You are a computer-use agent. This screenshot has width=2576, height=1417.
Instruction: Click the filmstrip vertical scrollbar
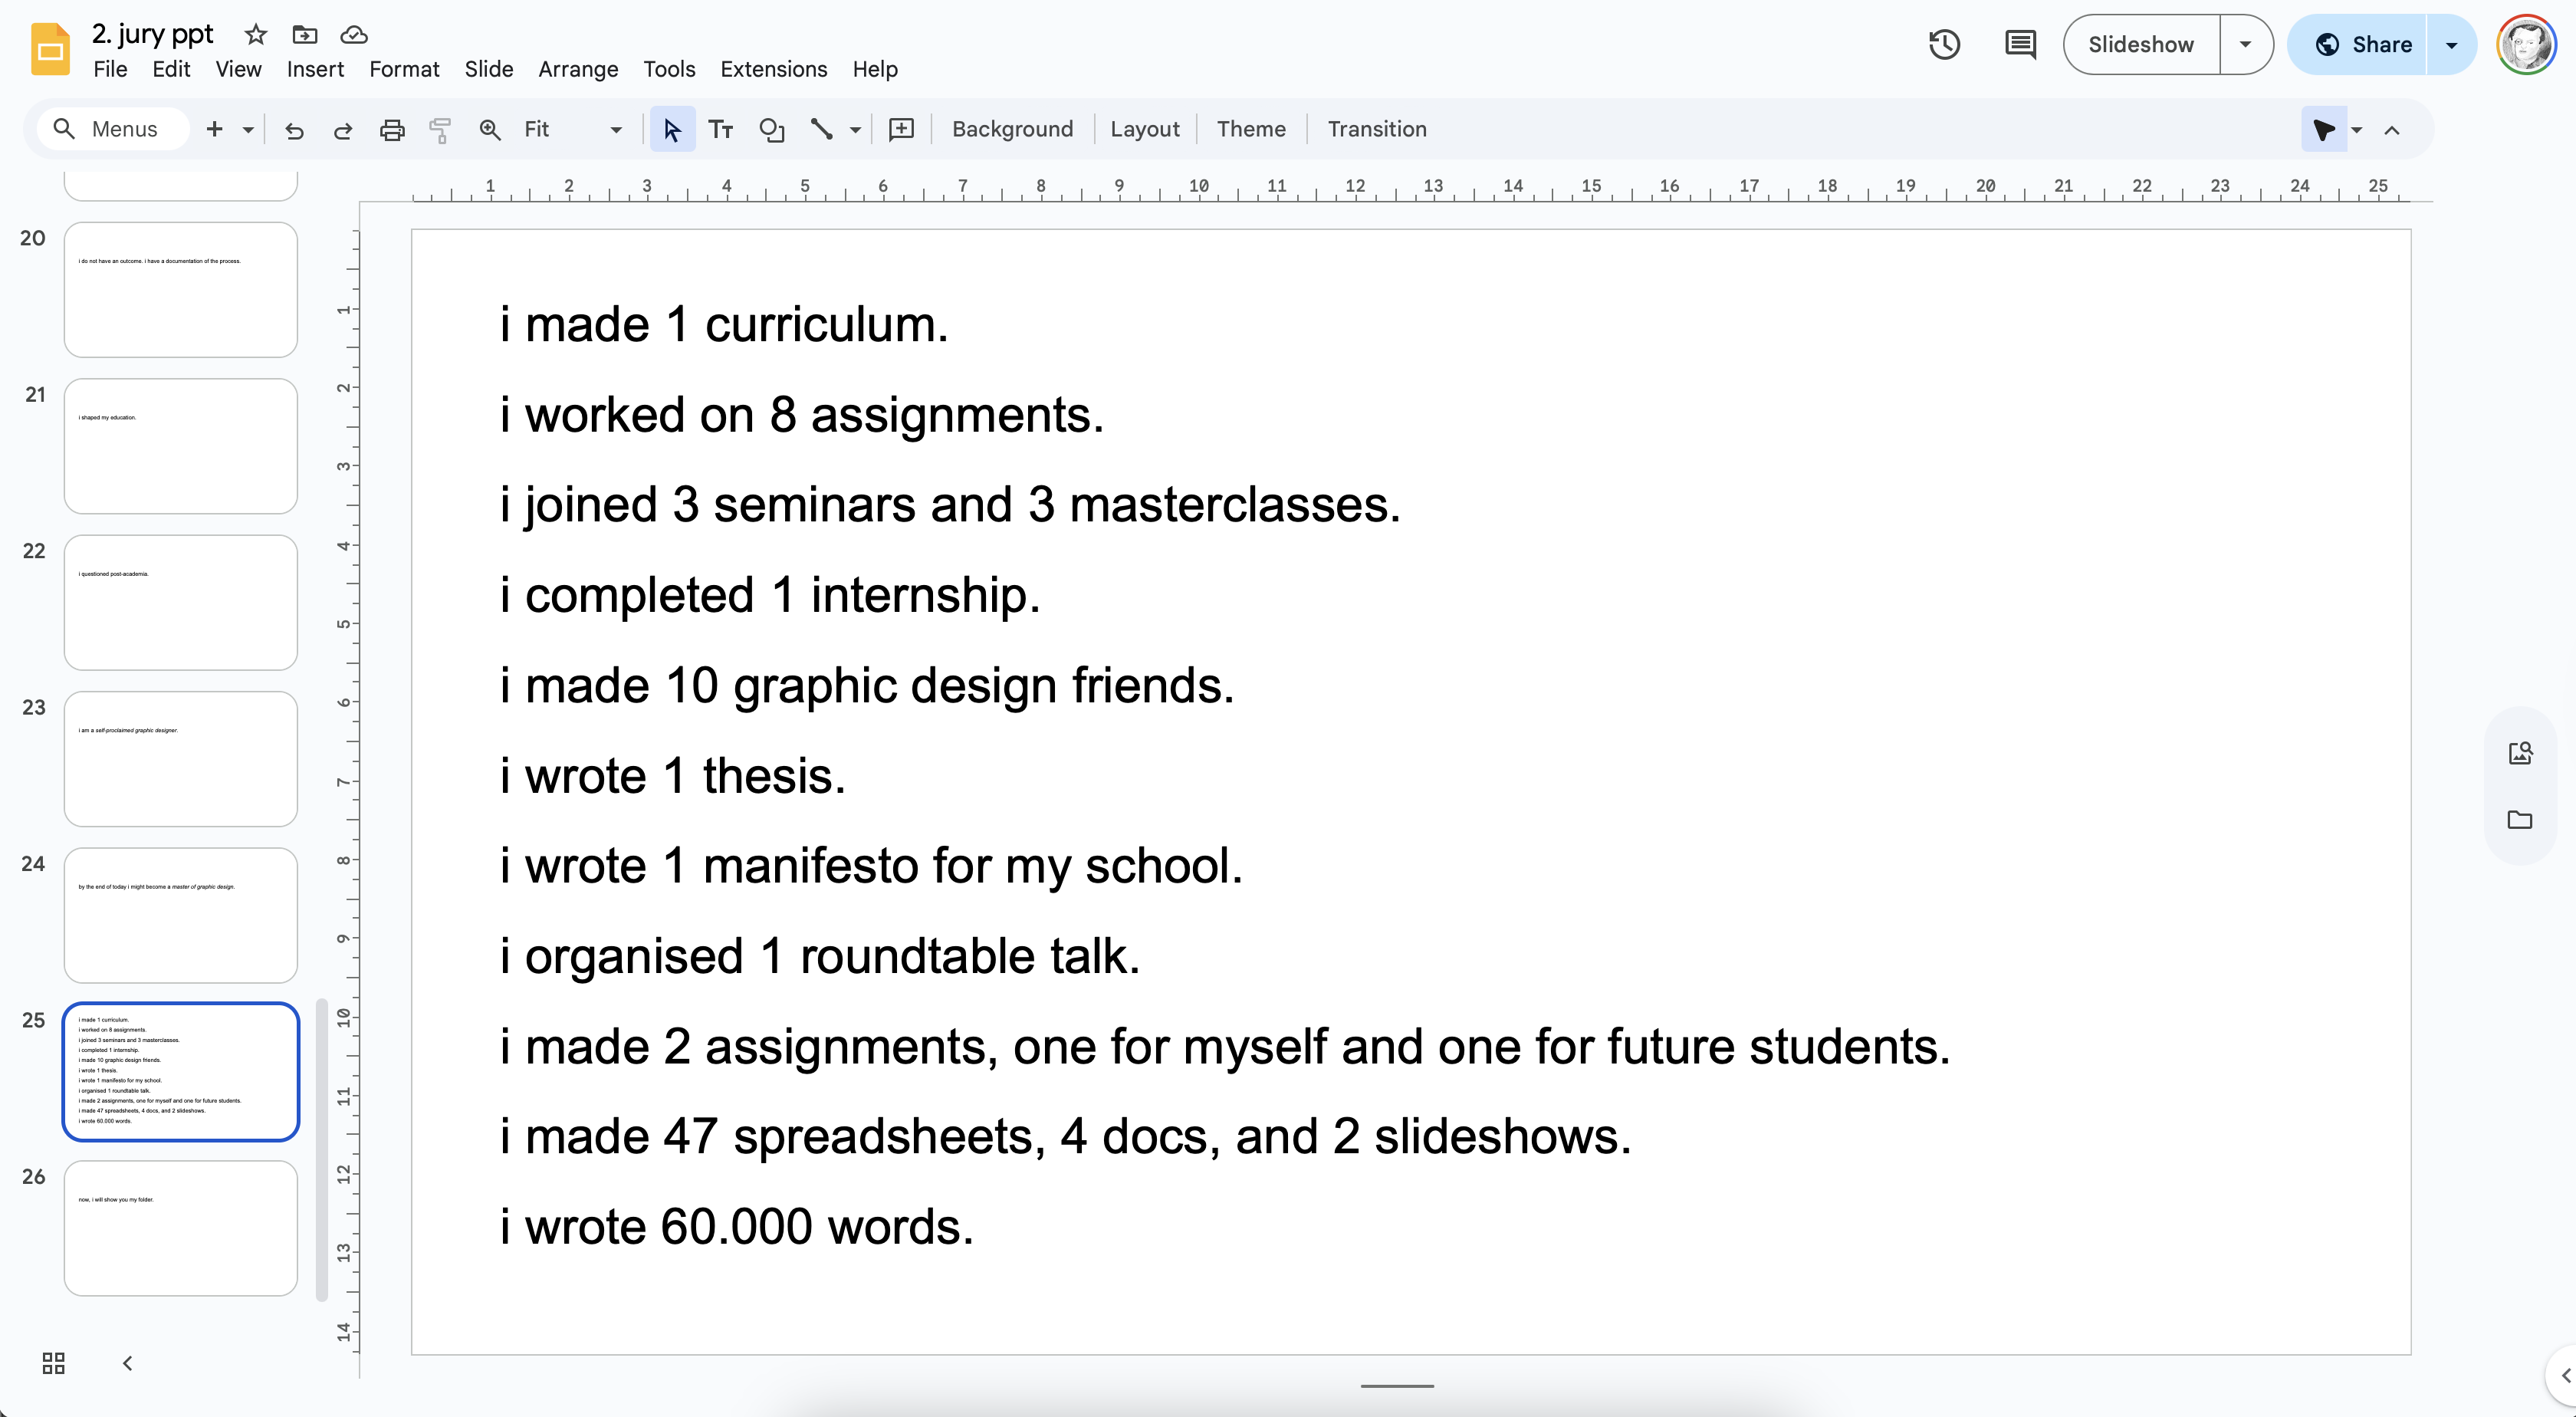click(322, 1150)
